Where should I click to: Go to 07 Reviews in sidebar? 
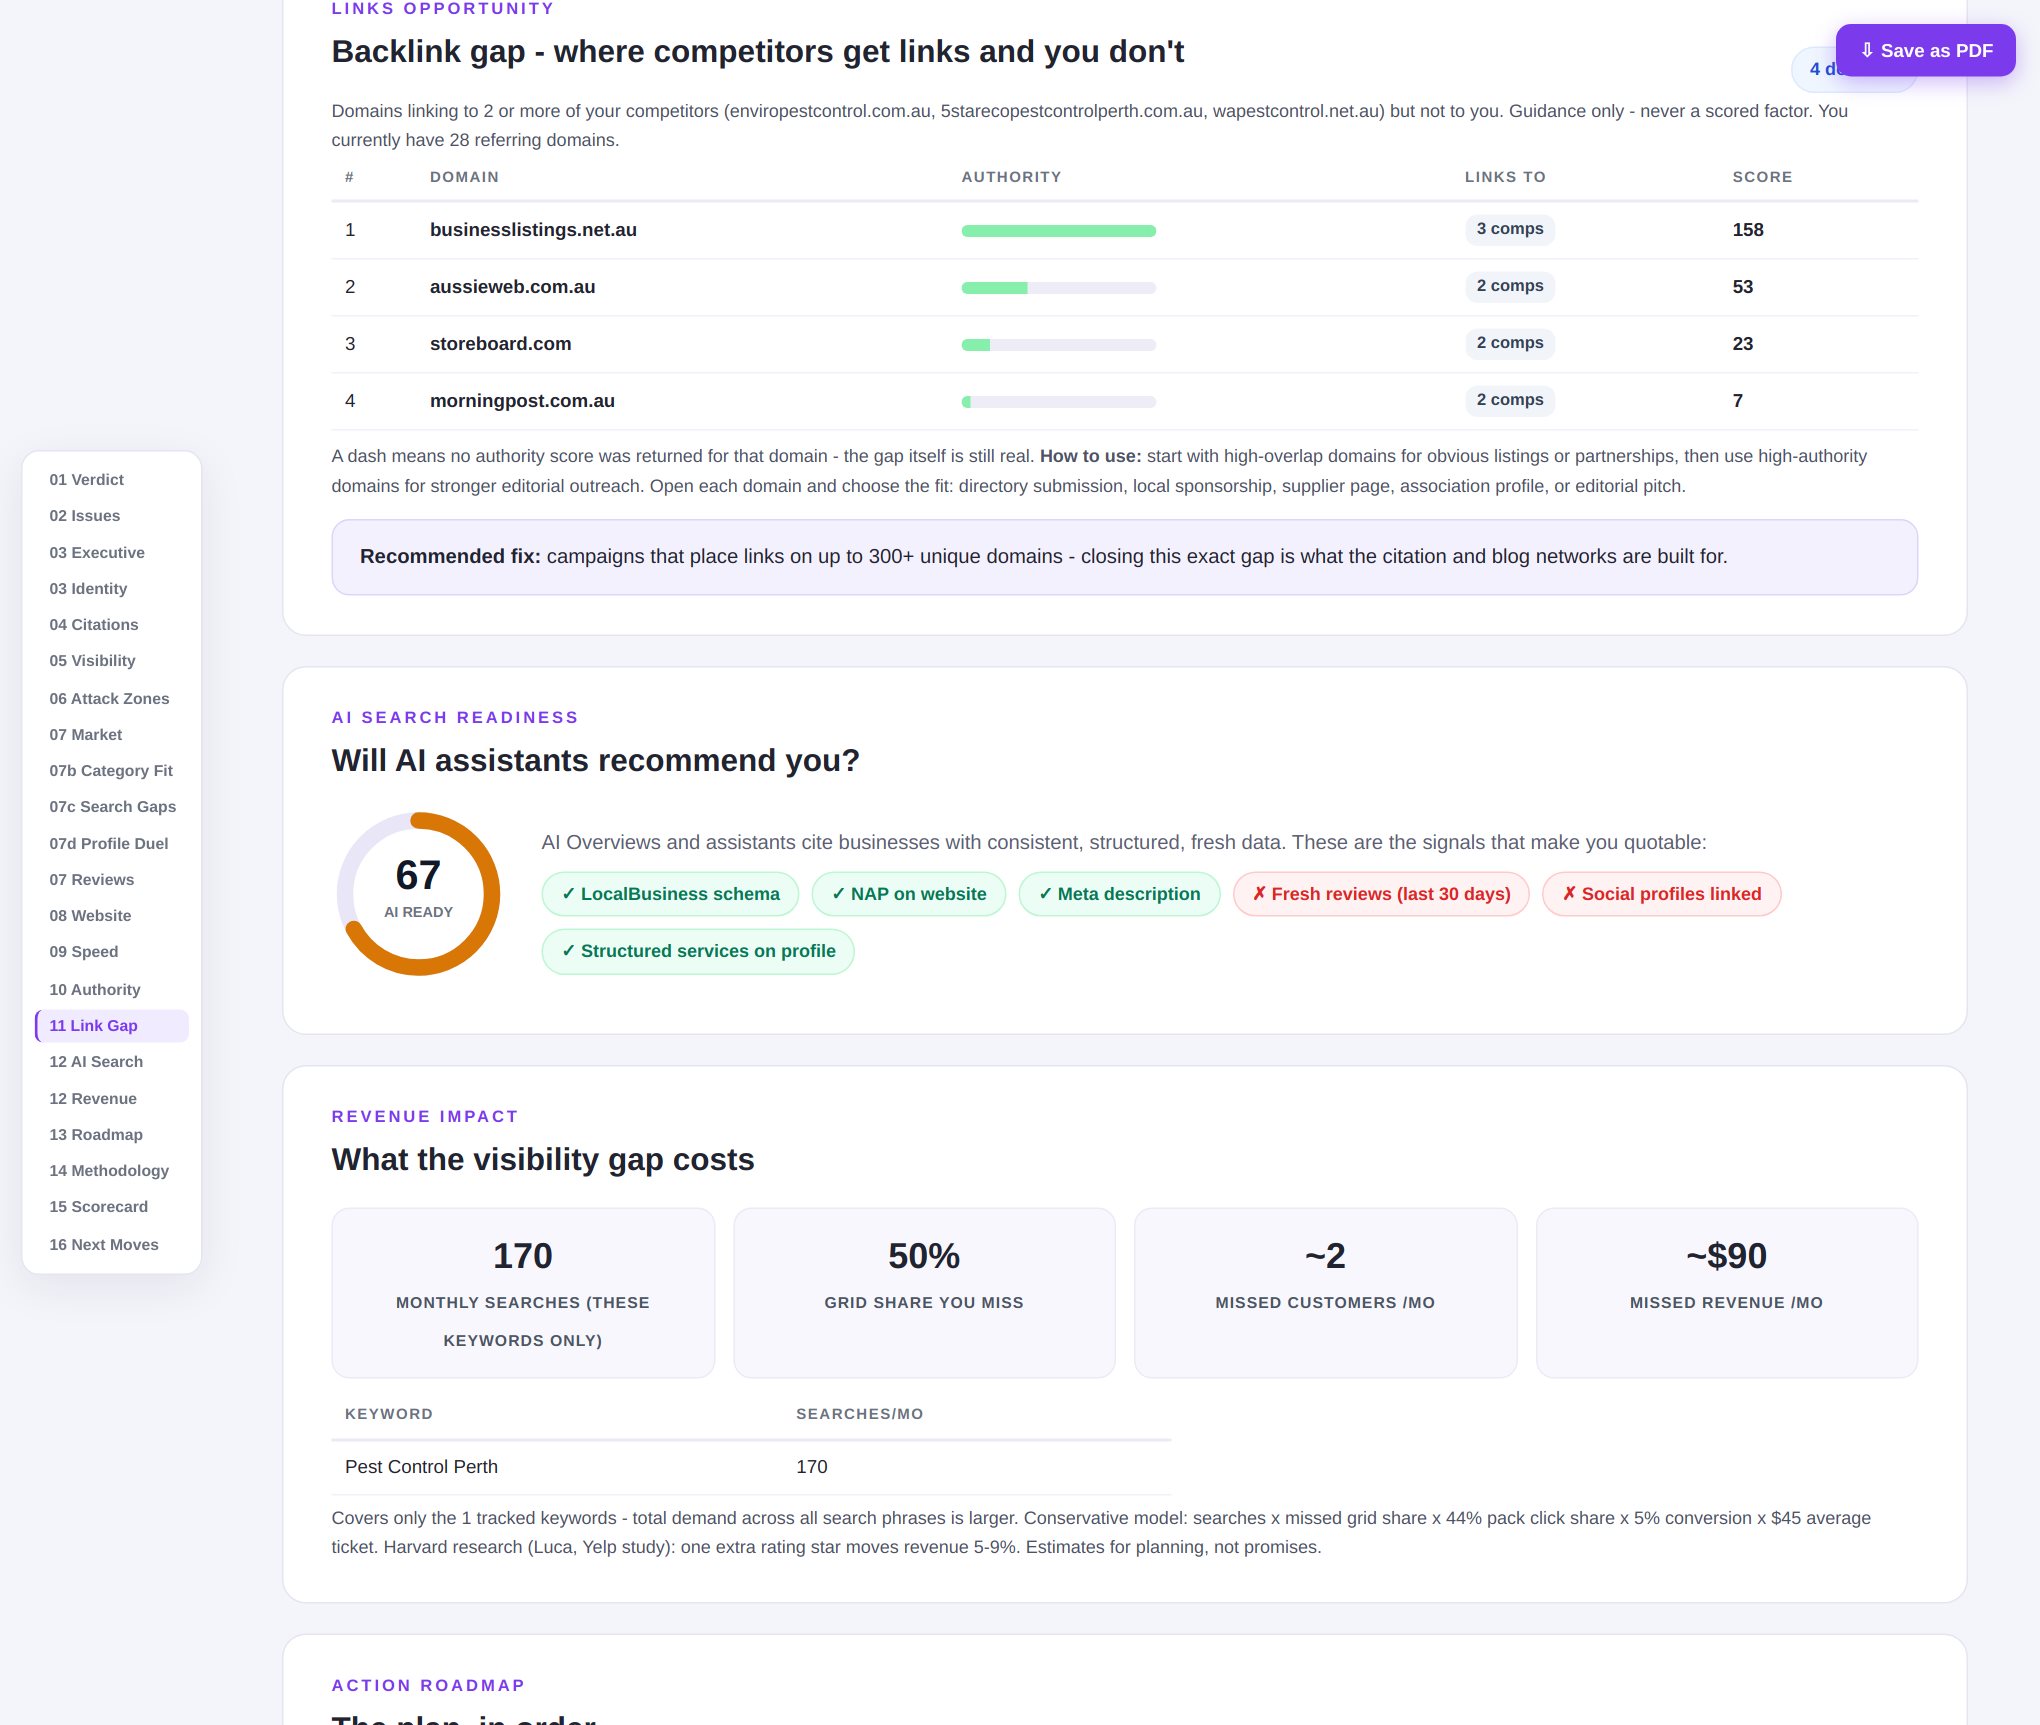click(x=92, y=880)
